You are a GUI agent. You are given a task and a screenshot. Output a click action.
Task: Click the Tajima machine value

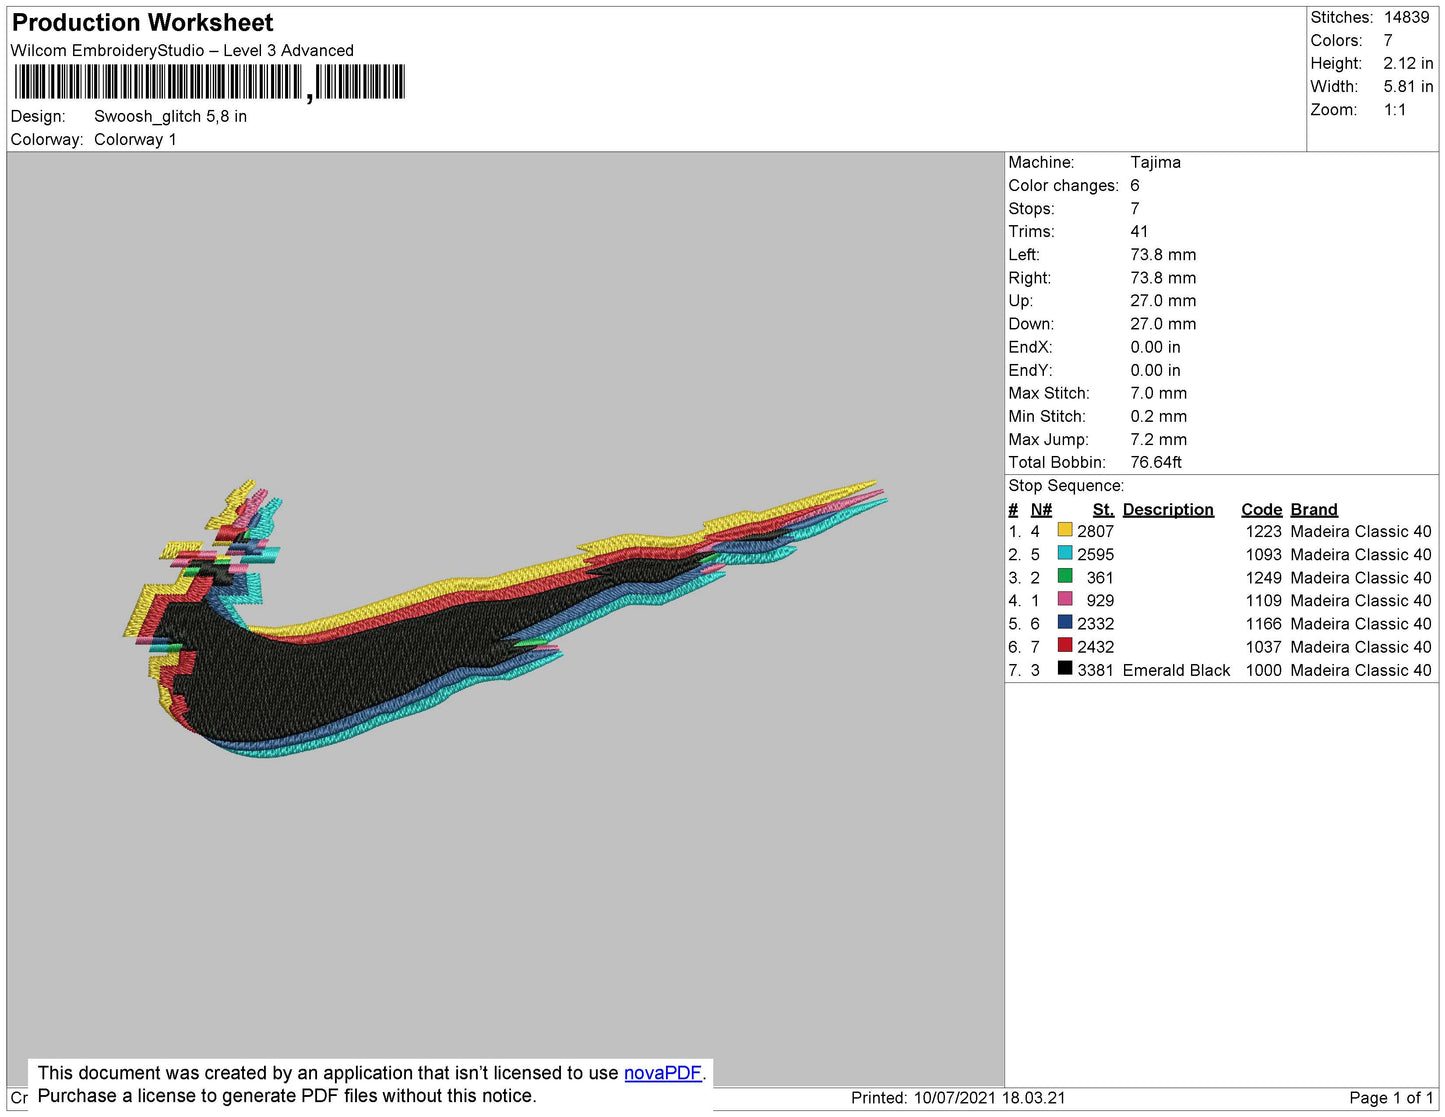tap(1155, 162)
